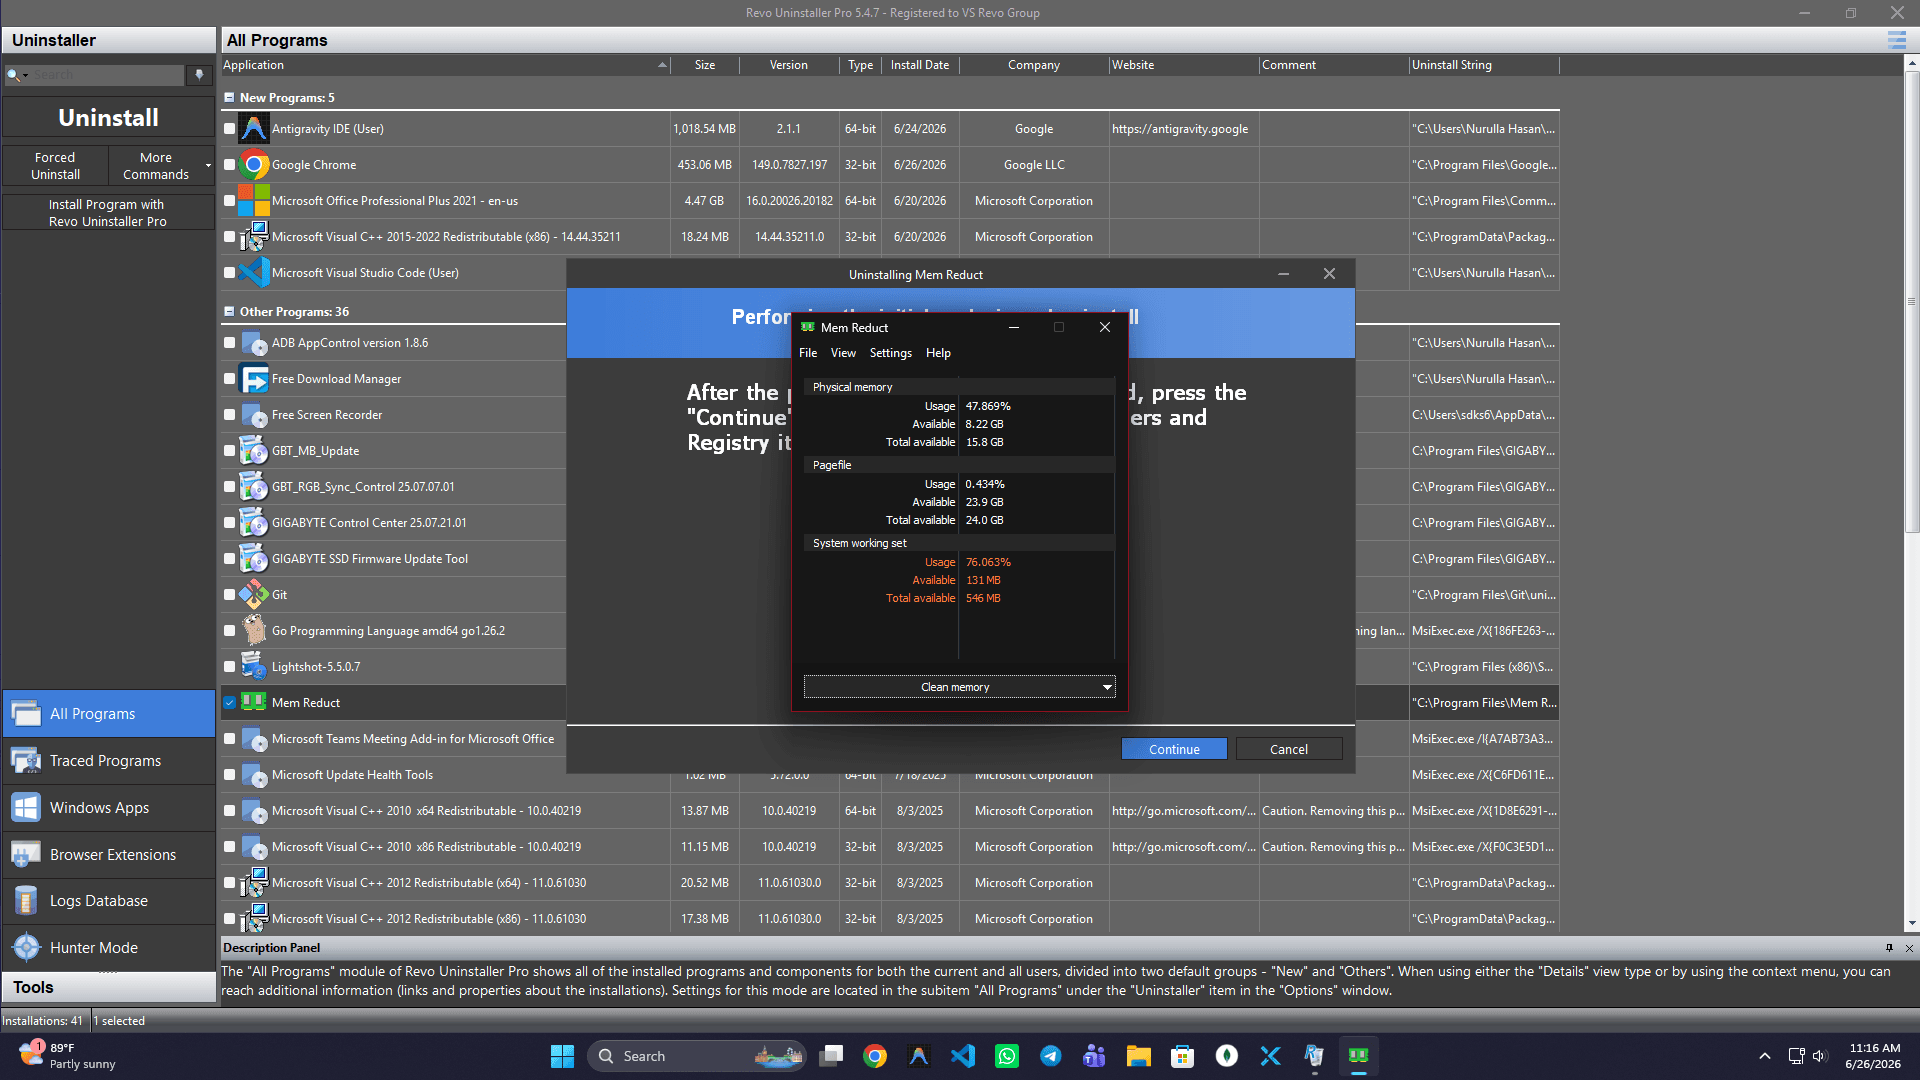Open the hamburger menu in Revo title area
Image resolution: width=1920 pixels, height=1080 pixels.
coord(1896,40)
